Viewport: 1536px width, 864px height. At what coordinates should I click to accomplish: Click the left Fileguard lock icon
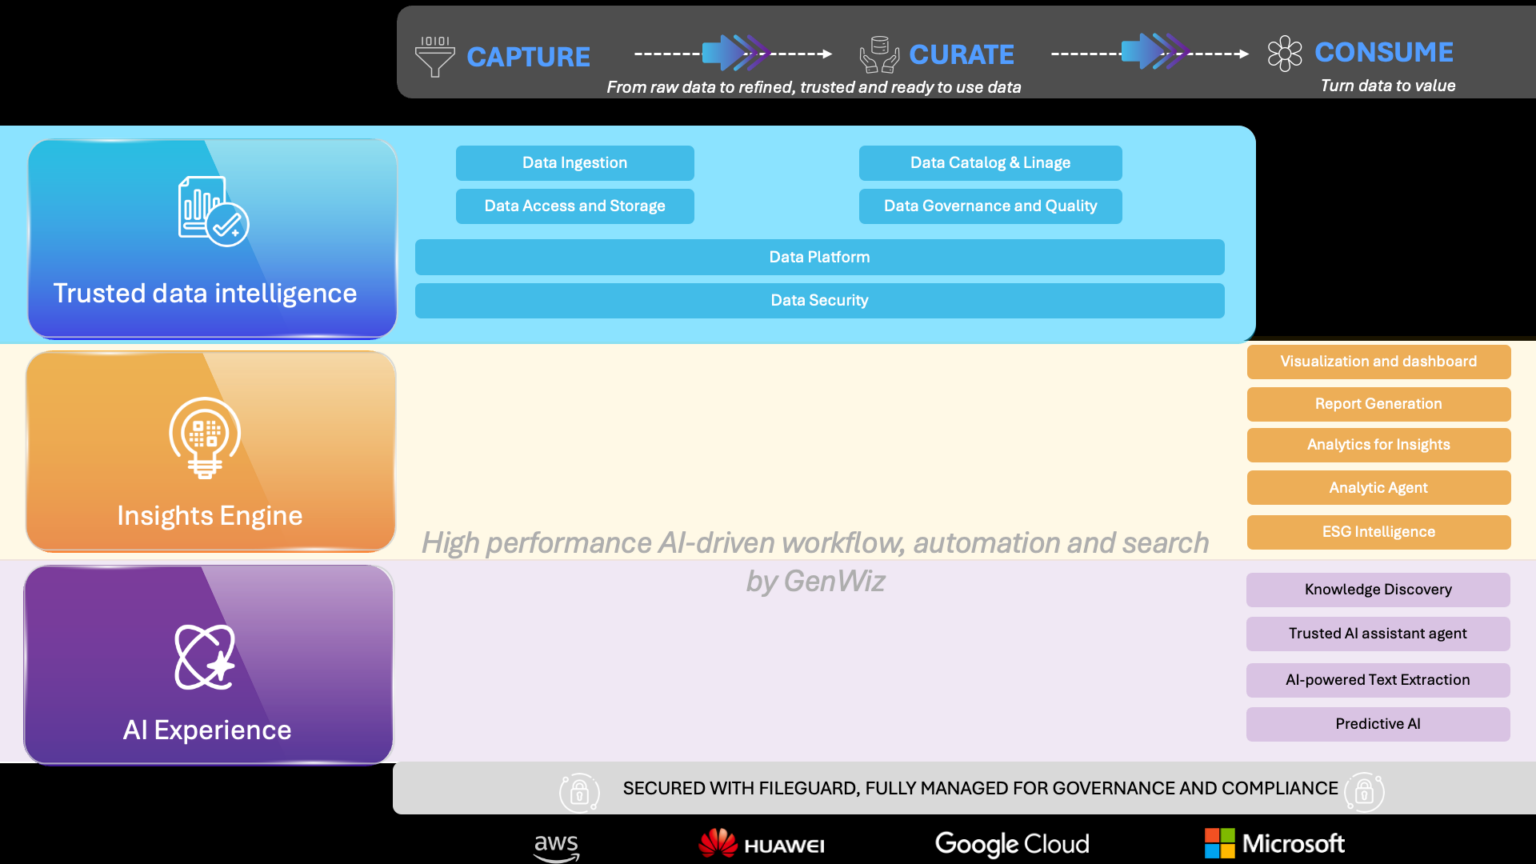[x=579, y=792]
